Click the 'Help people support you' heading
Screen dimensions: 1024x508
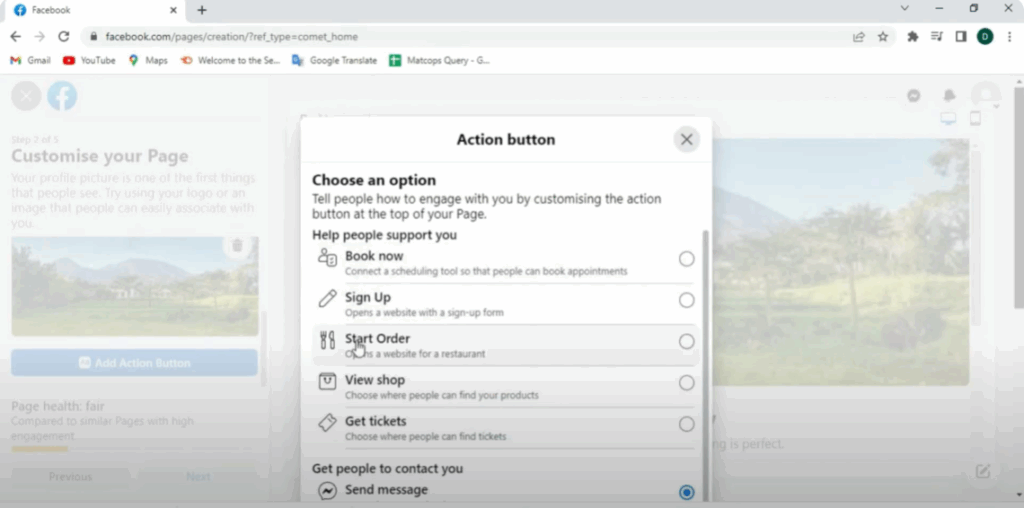[385, 235]
